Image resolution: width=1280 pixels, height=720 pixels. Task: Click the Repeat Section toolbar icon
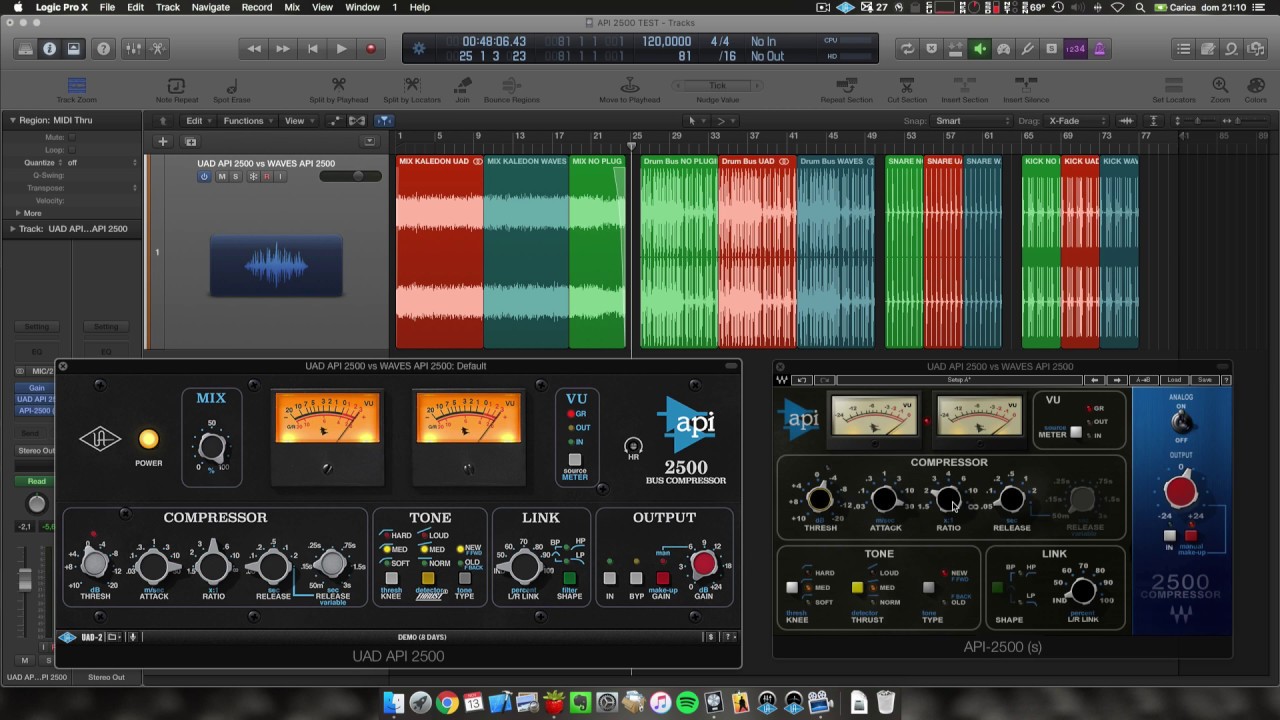tap(846, 86)
